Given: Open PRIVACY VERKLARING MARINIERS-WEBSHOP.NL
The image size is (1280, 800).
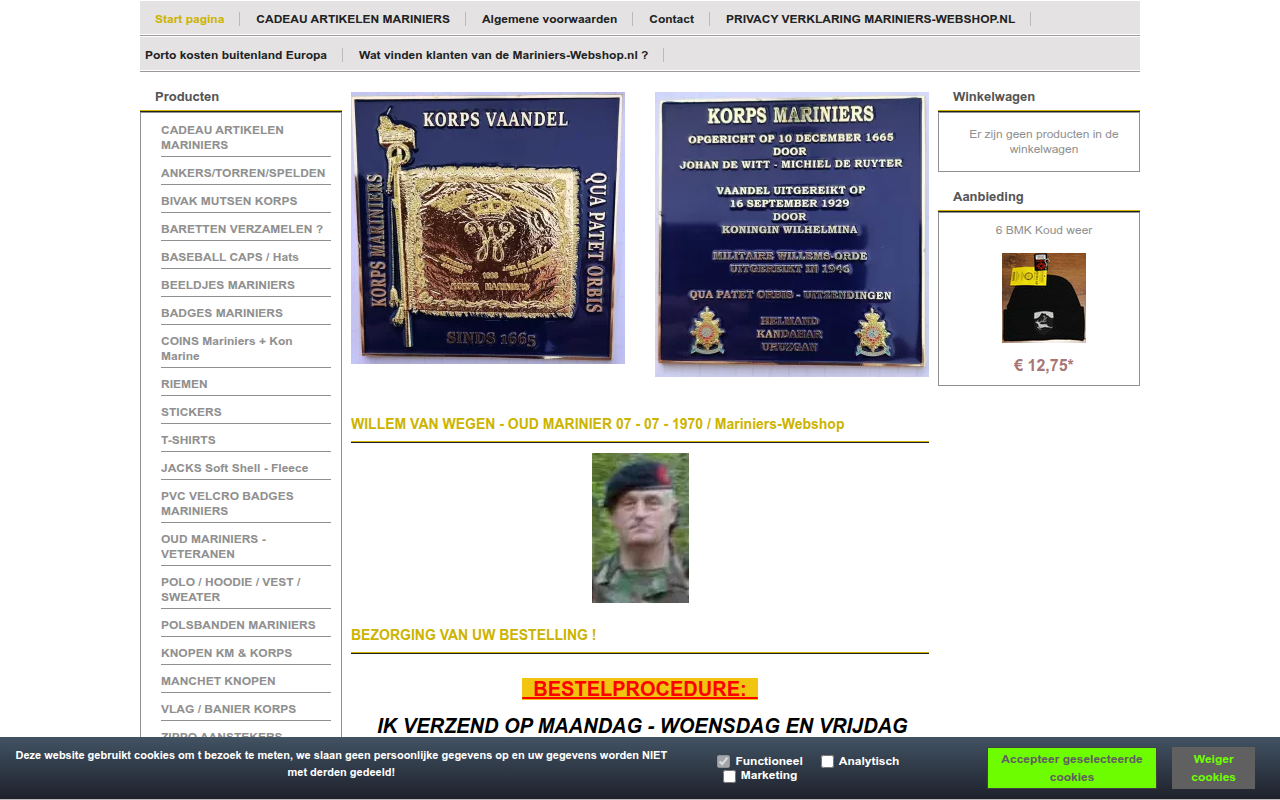Looking at the screenshot, I should point(870,19).
